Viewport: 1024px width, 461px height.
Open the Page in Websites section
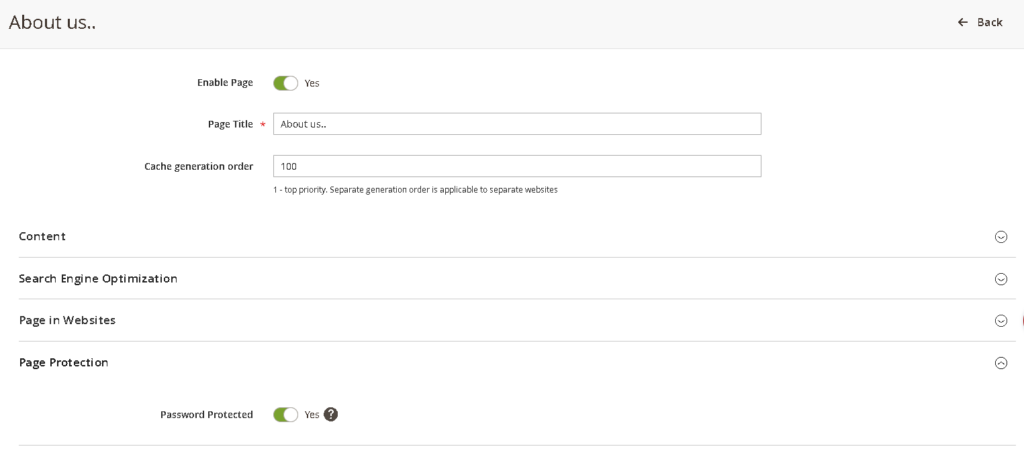click(x=67, y=320)
